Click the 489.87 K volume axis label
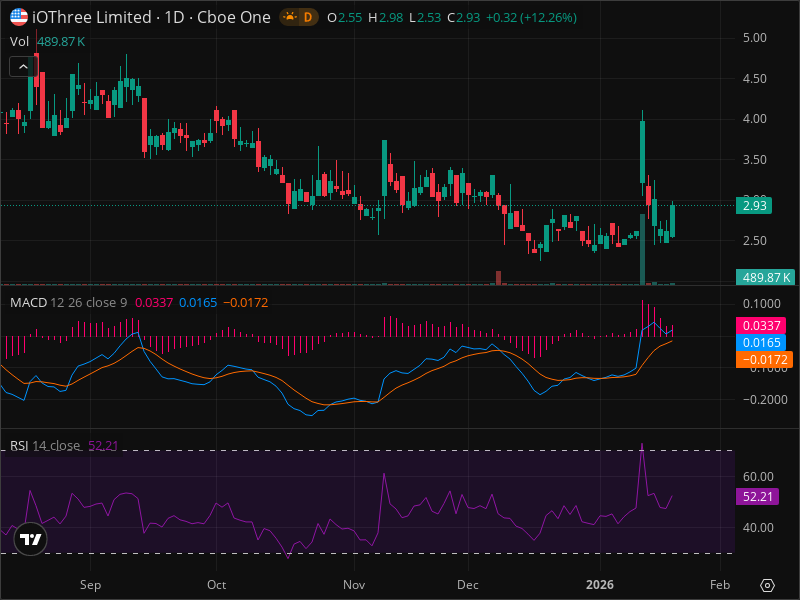Screen dimensions: 800x600 (766, 278)
